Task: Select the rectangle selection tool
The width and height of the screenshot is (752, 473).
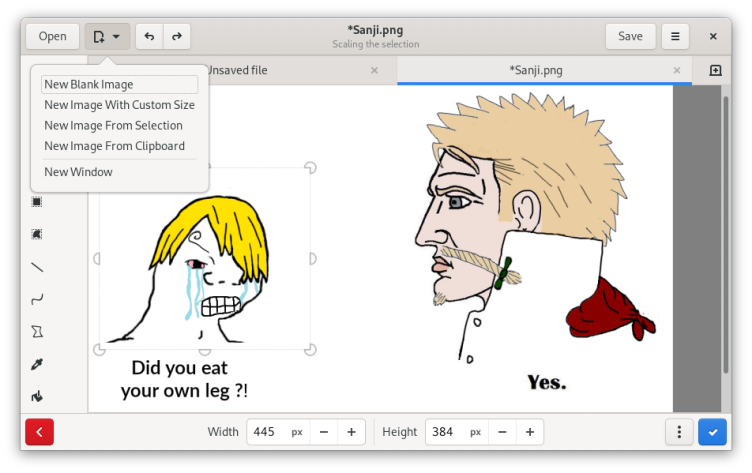Action: pyautogui.click(x=37, y=202)
